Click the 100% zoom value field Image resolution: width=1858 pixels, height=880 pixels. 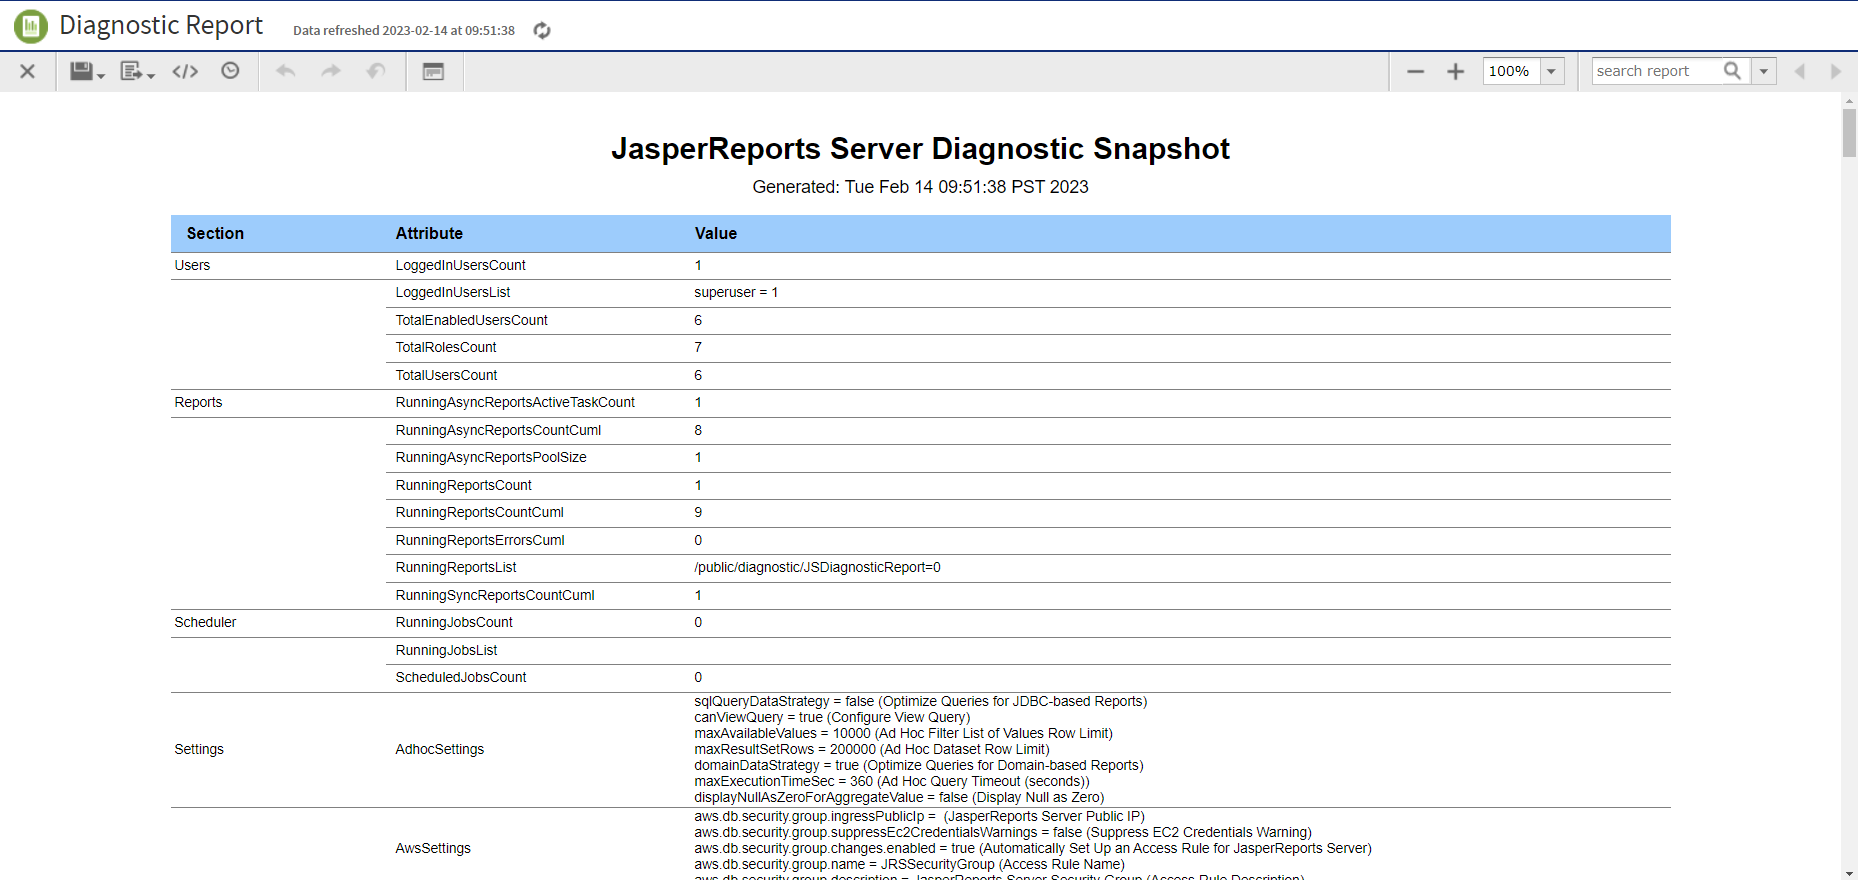tap(1511, 71)
